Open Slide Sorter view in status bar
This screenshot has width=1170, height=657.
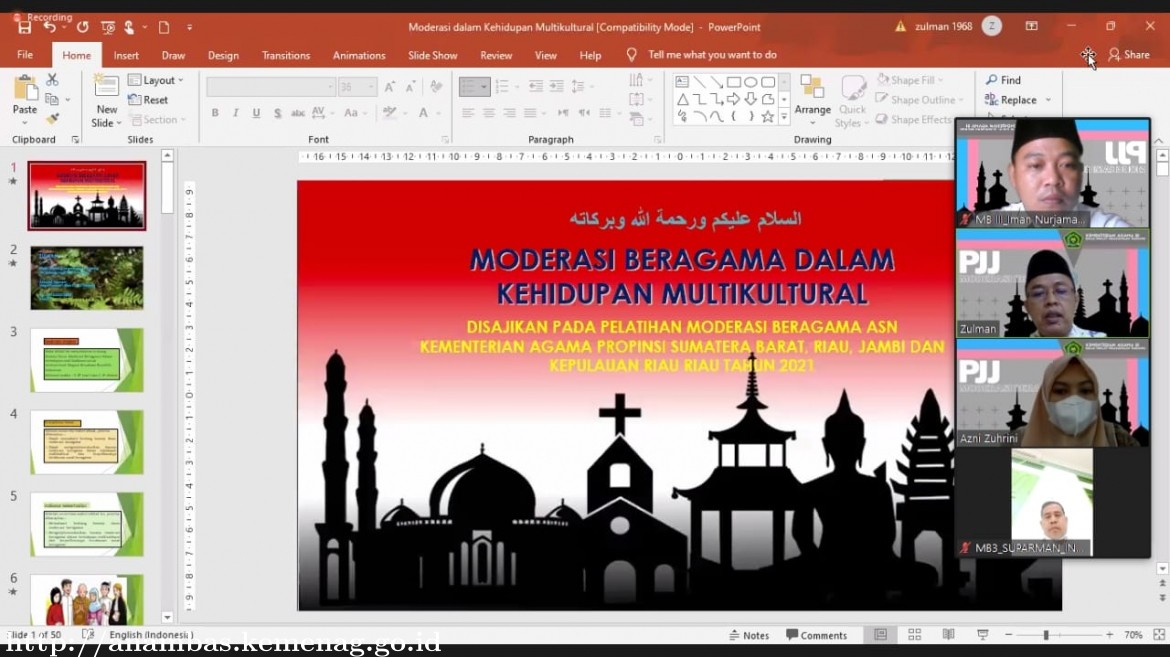(914, 635)
